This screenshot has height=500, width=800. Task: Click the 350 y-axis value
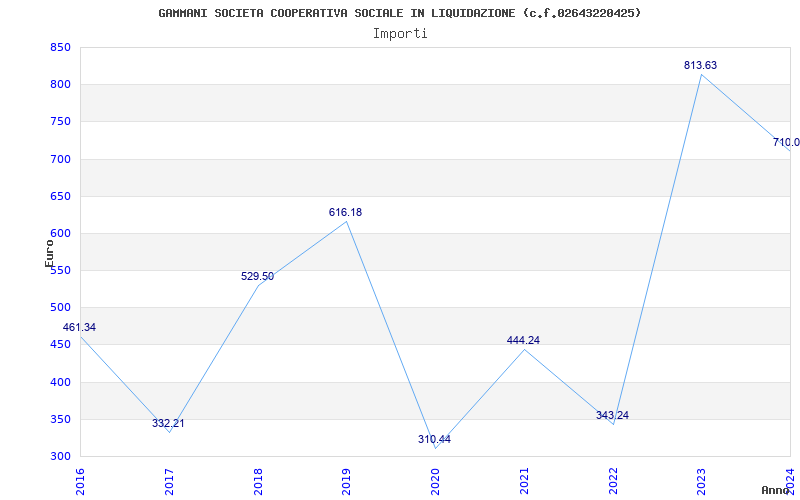click(60, 419)
